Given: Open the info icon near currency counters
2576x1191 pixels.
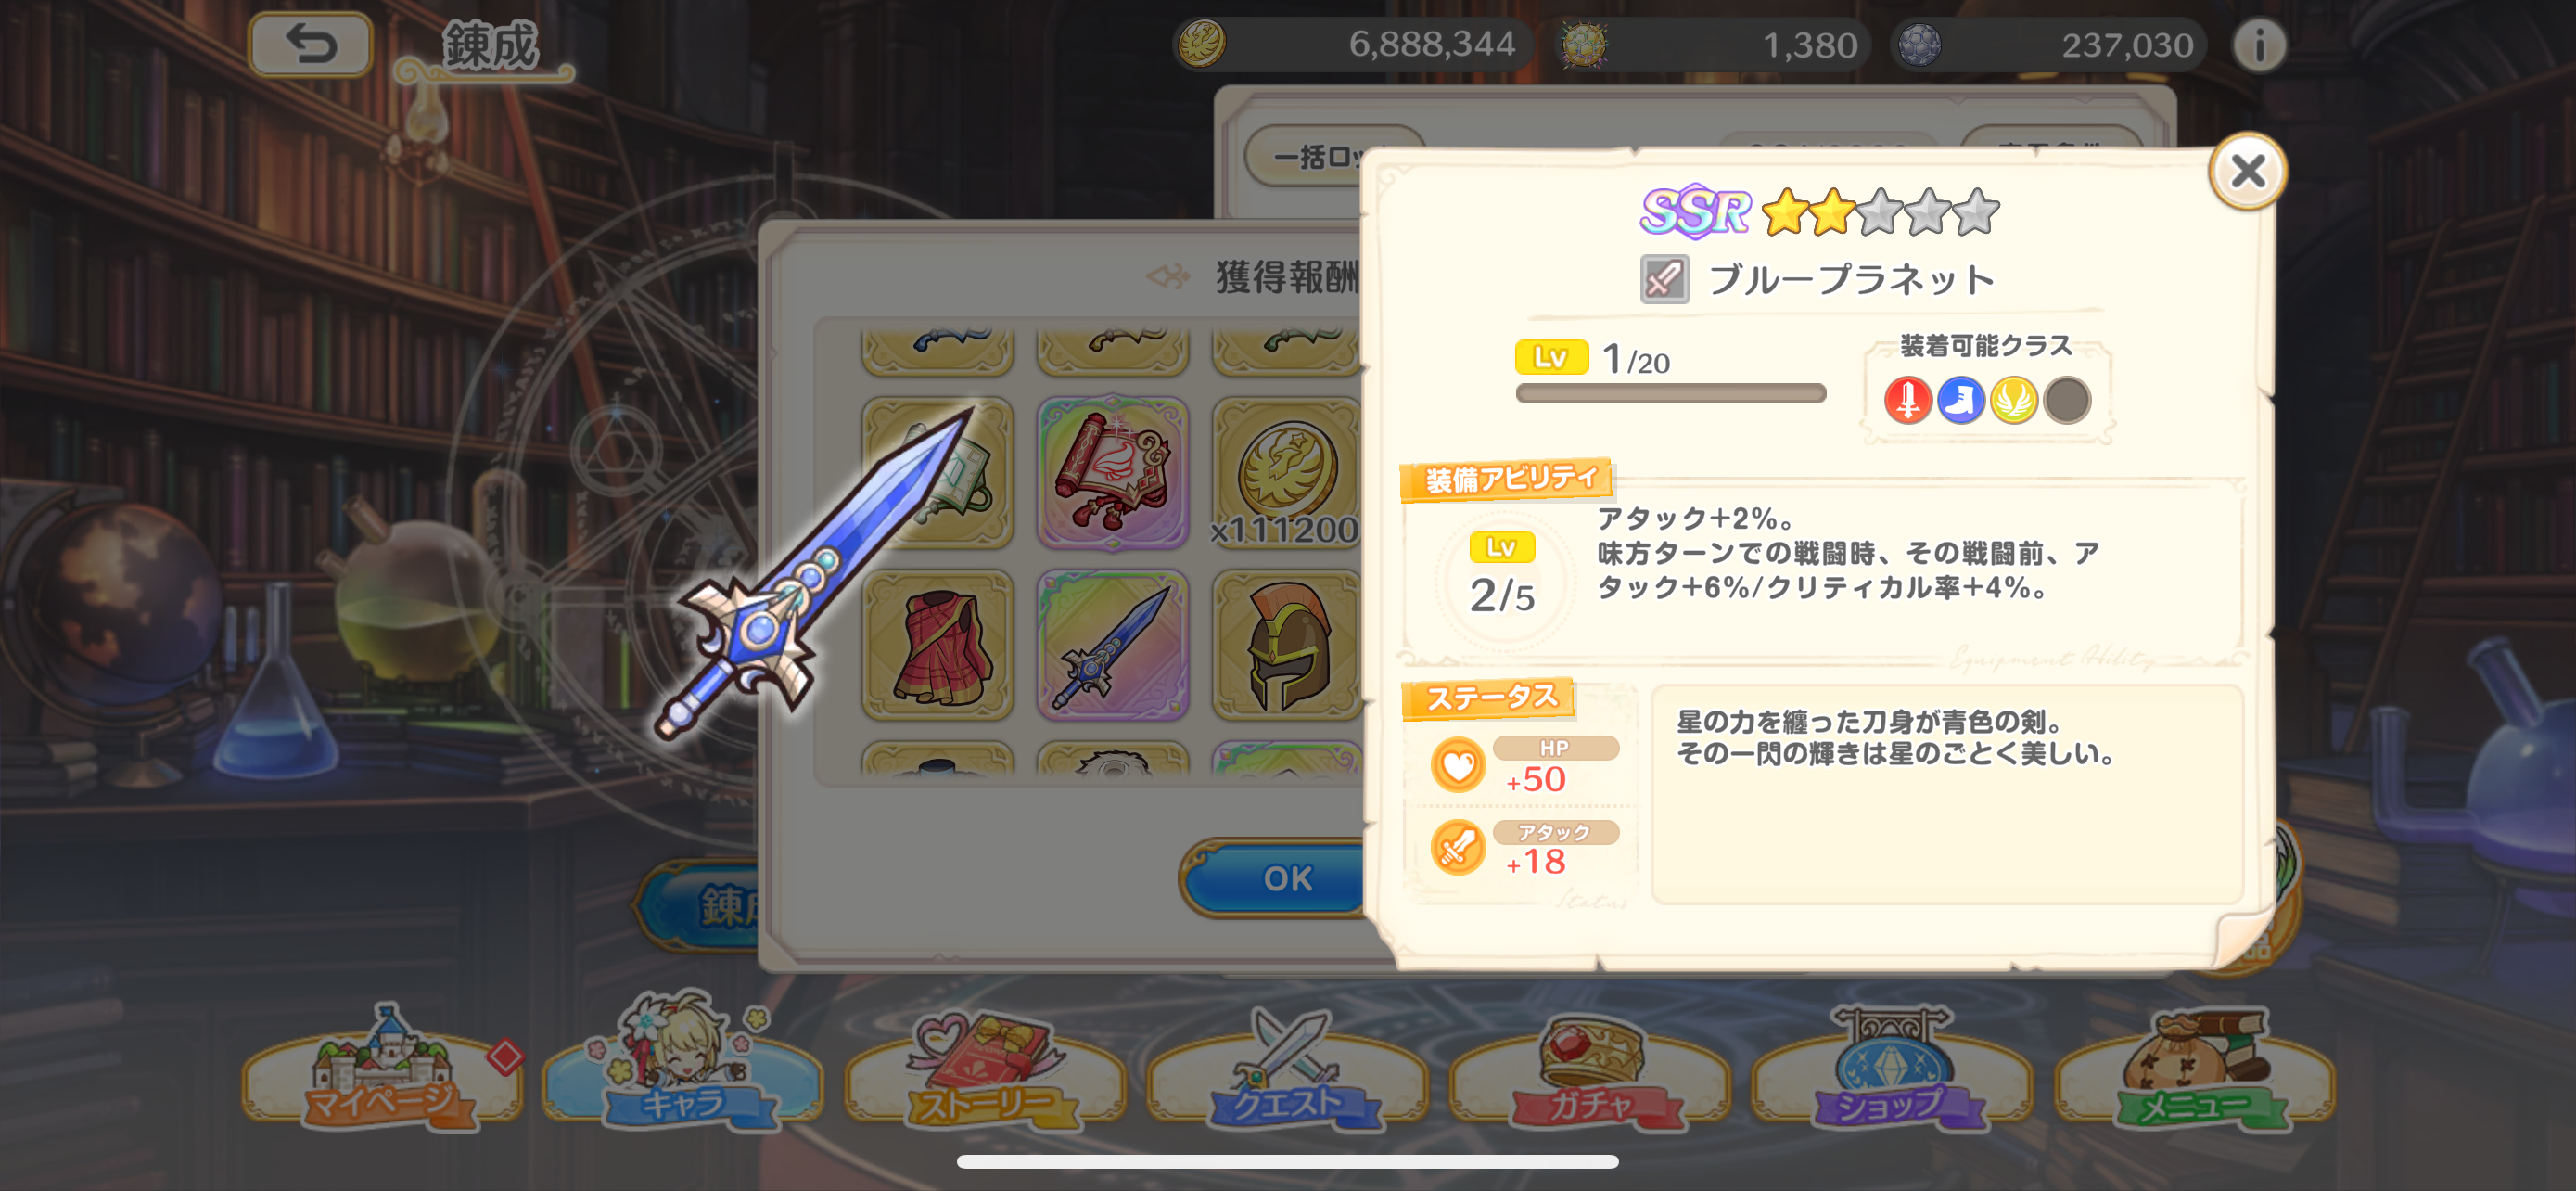Looking at the screenshot, I should point(2258,45).
